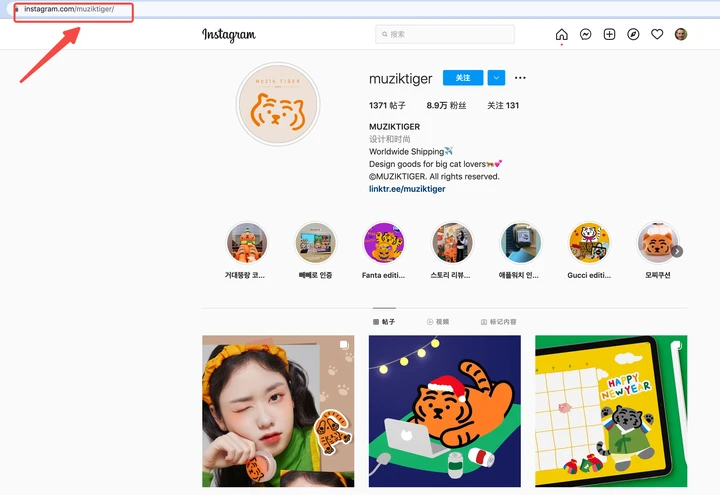Open the Messenger direct messages icon
This screenshot has height=495, width=720.
click(x=585, y=34)
